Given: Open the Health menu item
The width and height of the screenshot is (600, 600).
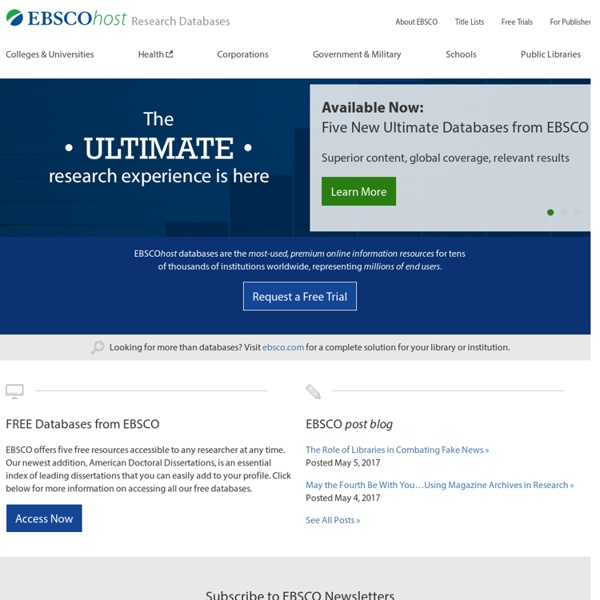Looking at the screenshot, I should coord(155,54).
